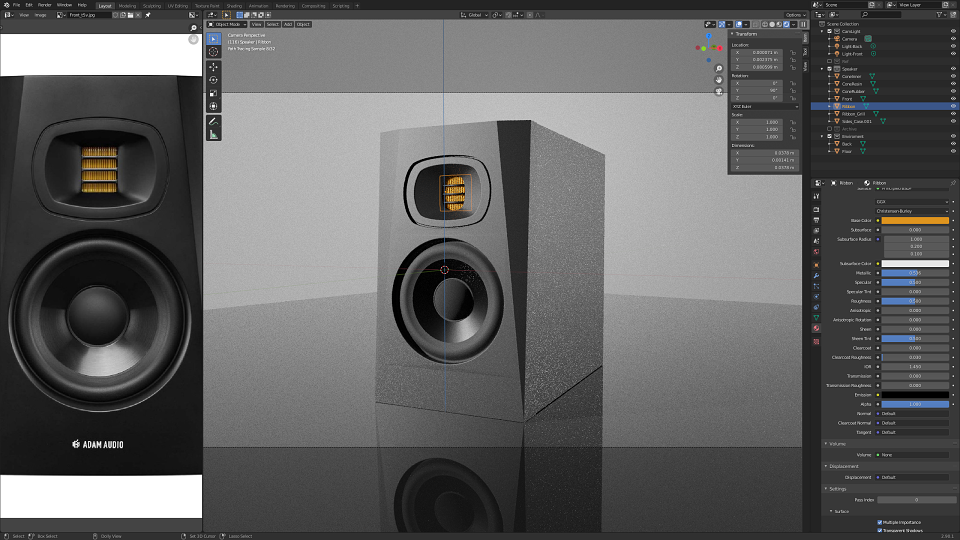Hide the Ribbon_Grill object with eye icon
Screen dimensions: 960x540
(953, 114)
